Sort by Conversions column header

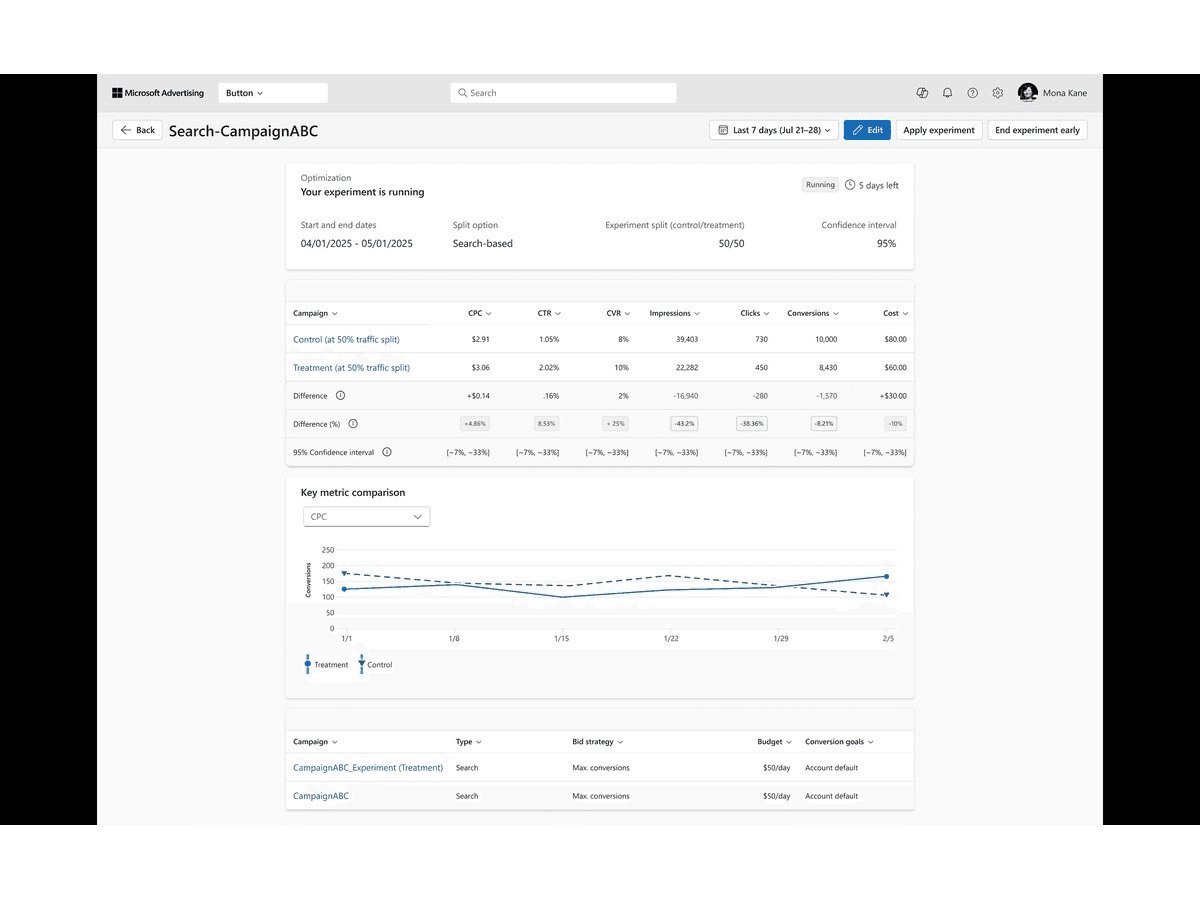point(813,313)
